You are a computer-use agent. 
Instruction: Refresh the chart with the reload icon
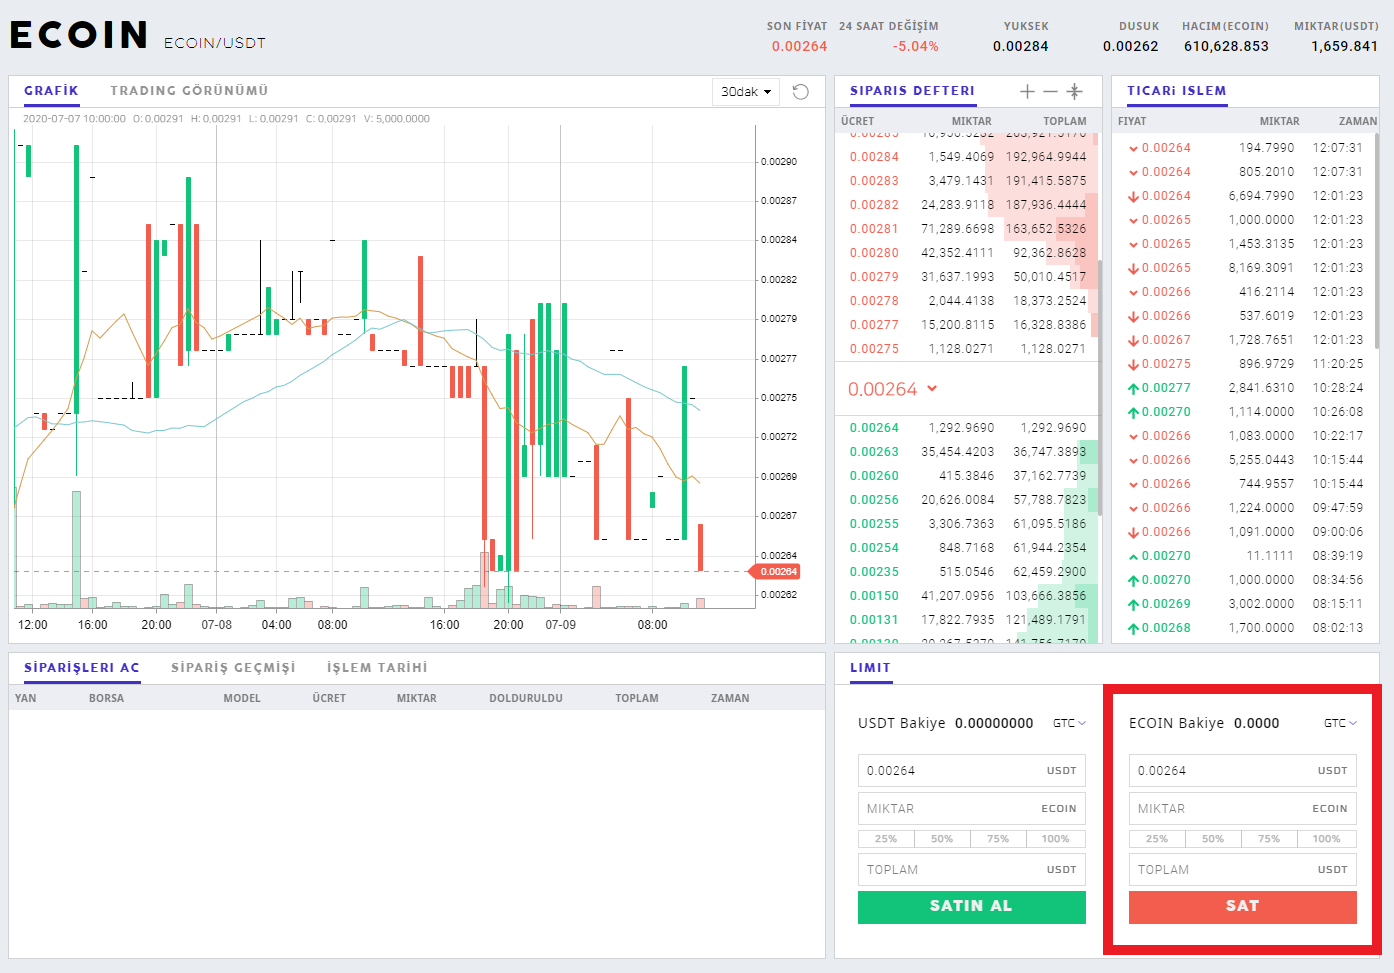pos(801,92)
